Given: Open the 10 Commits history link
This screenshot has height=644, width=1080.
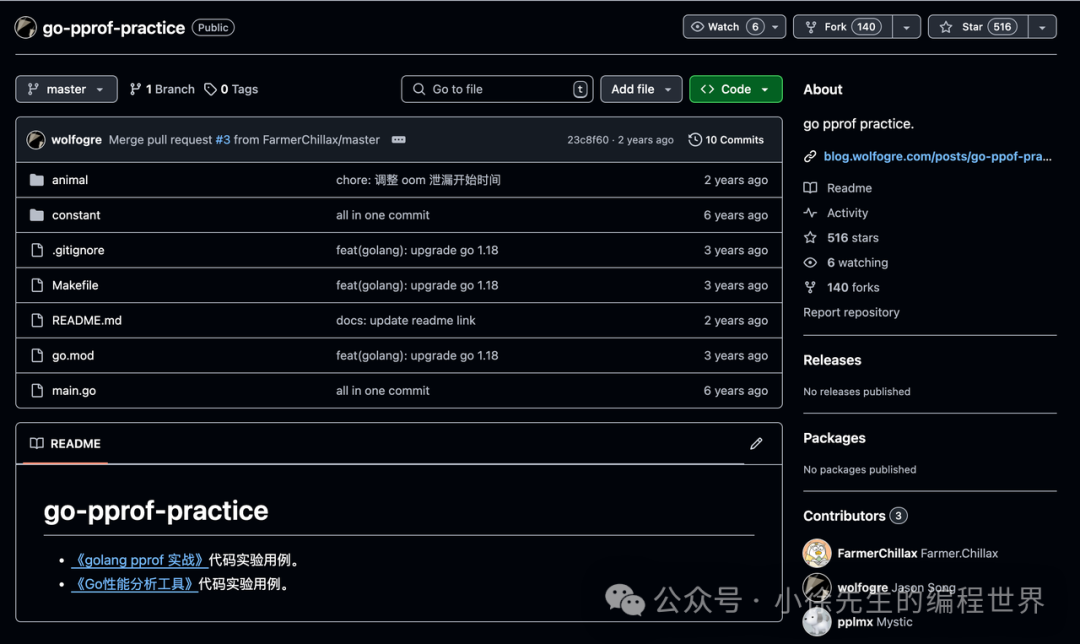Looking at the screenshot, I should click(x=726, y=140).
